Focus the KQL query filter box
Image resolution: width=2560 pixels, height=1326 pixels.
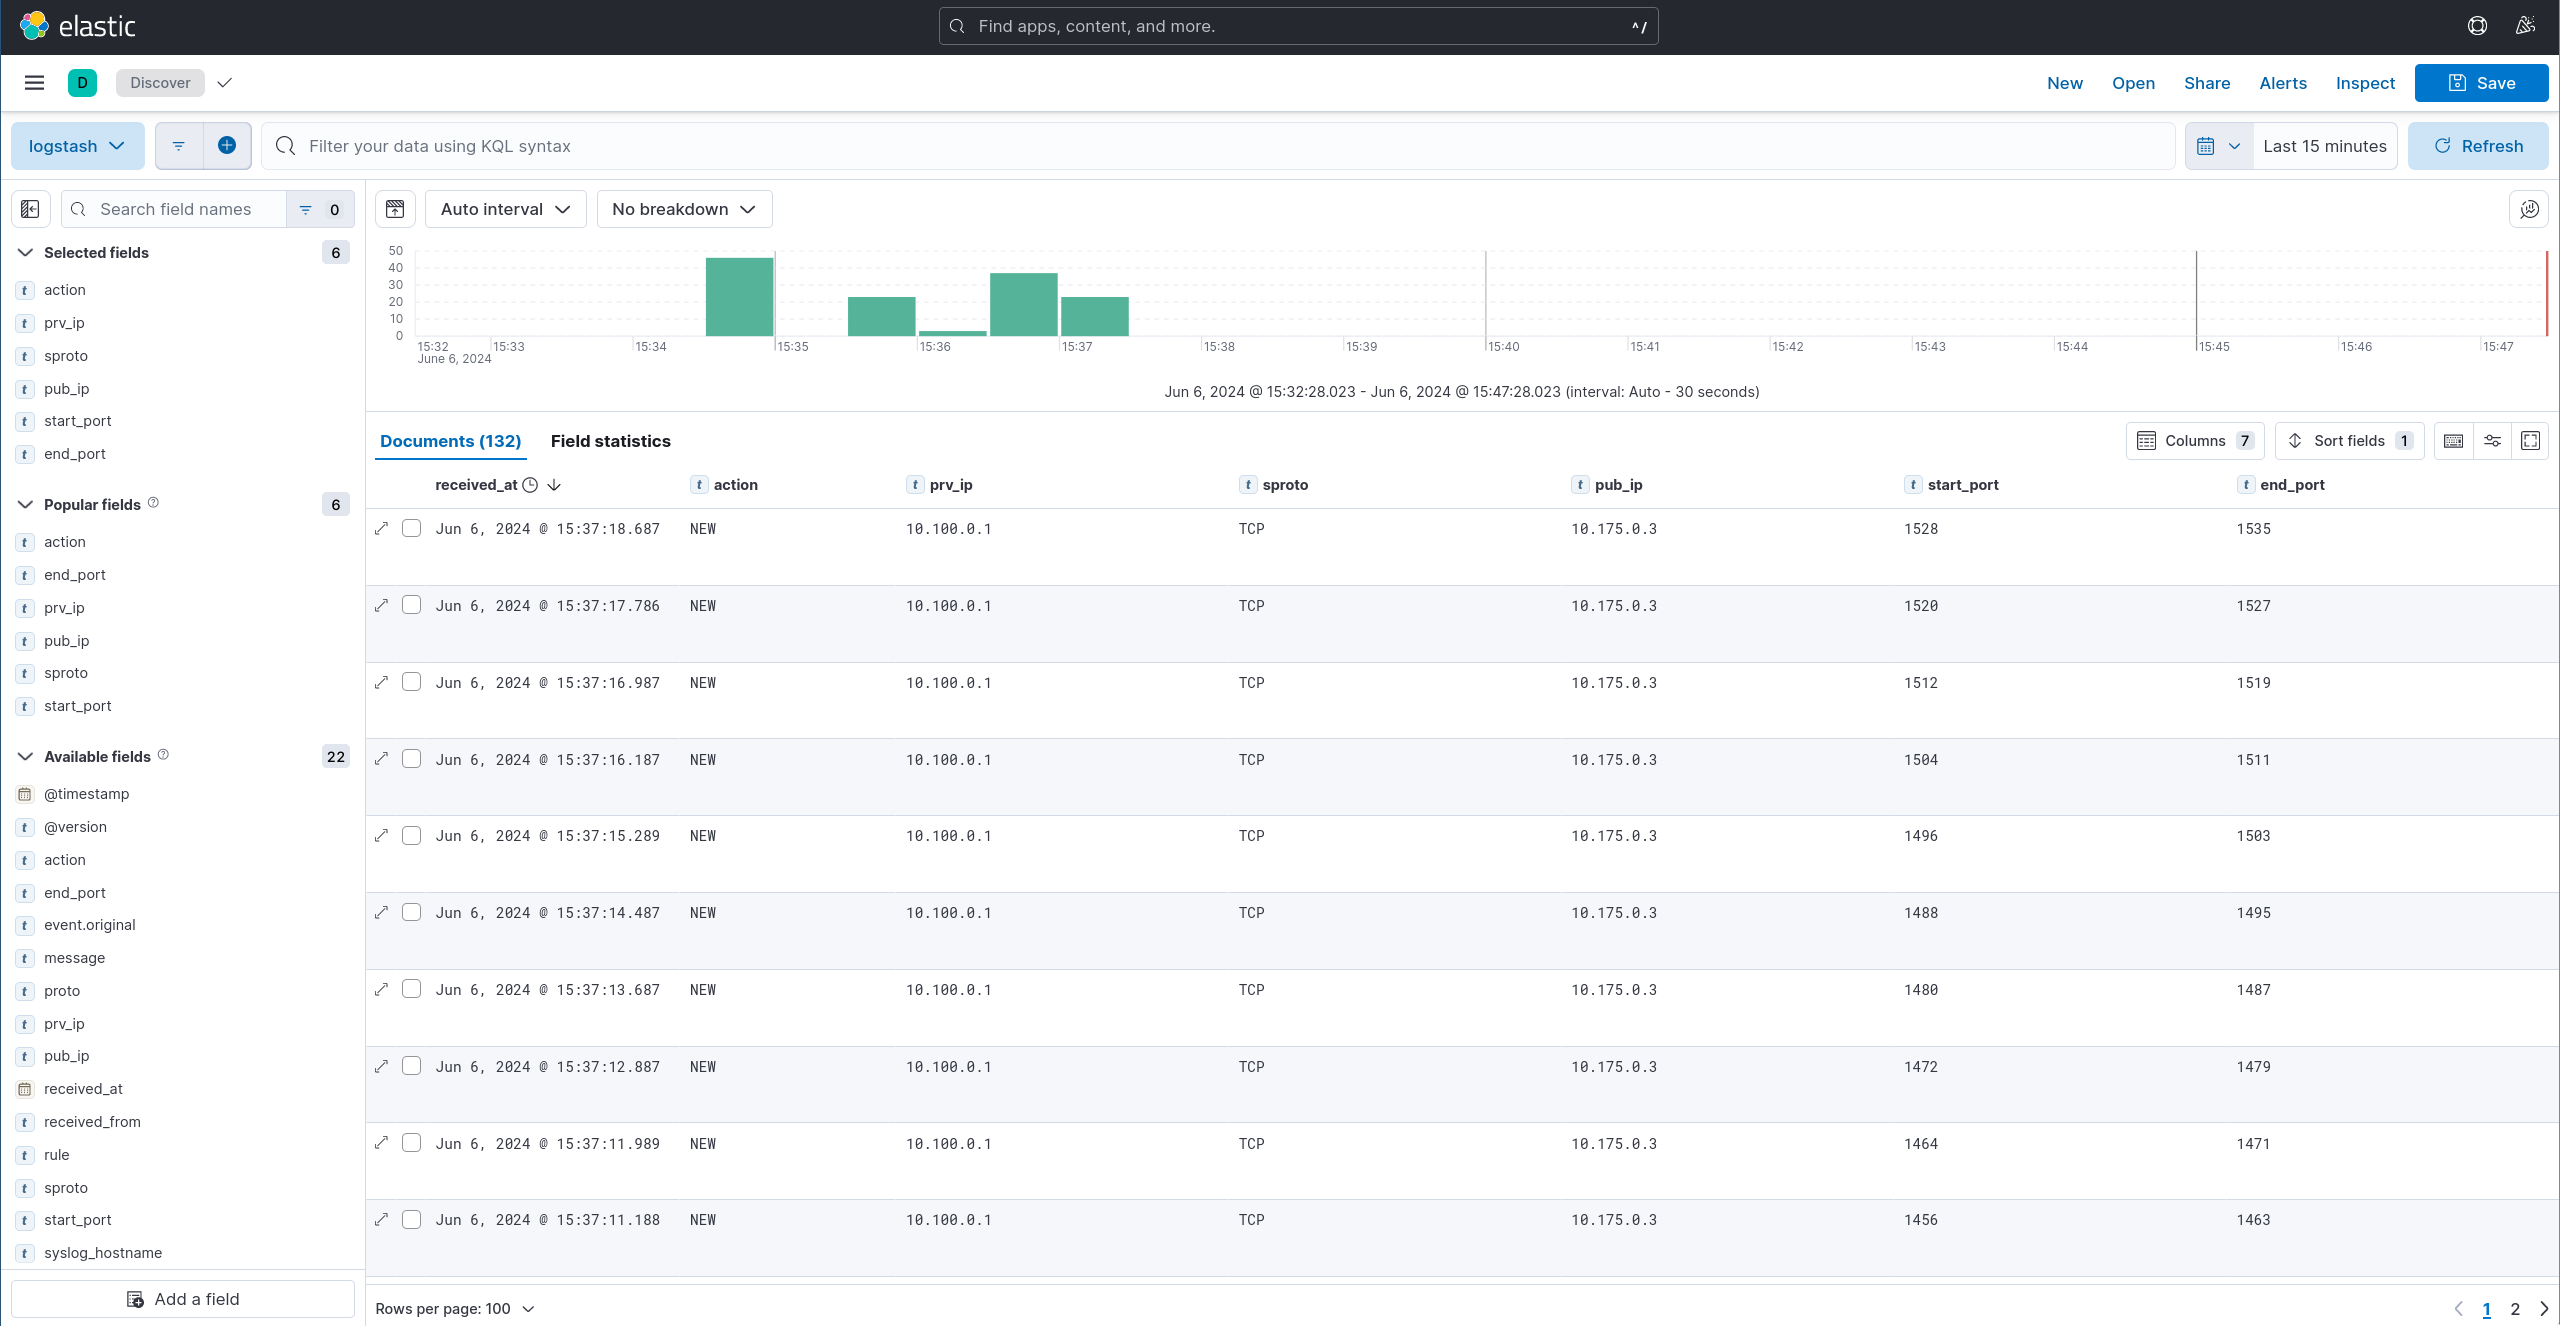pos(1218,146)
